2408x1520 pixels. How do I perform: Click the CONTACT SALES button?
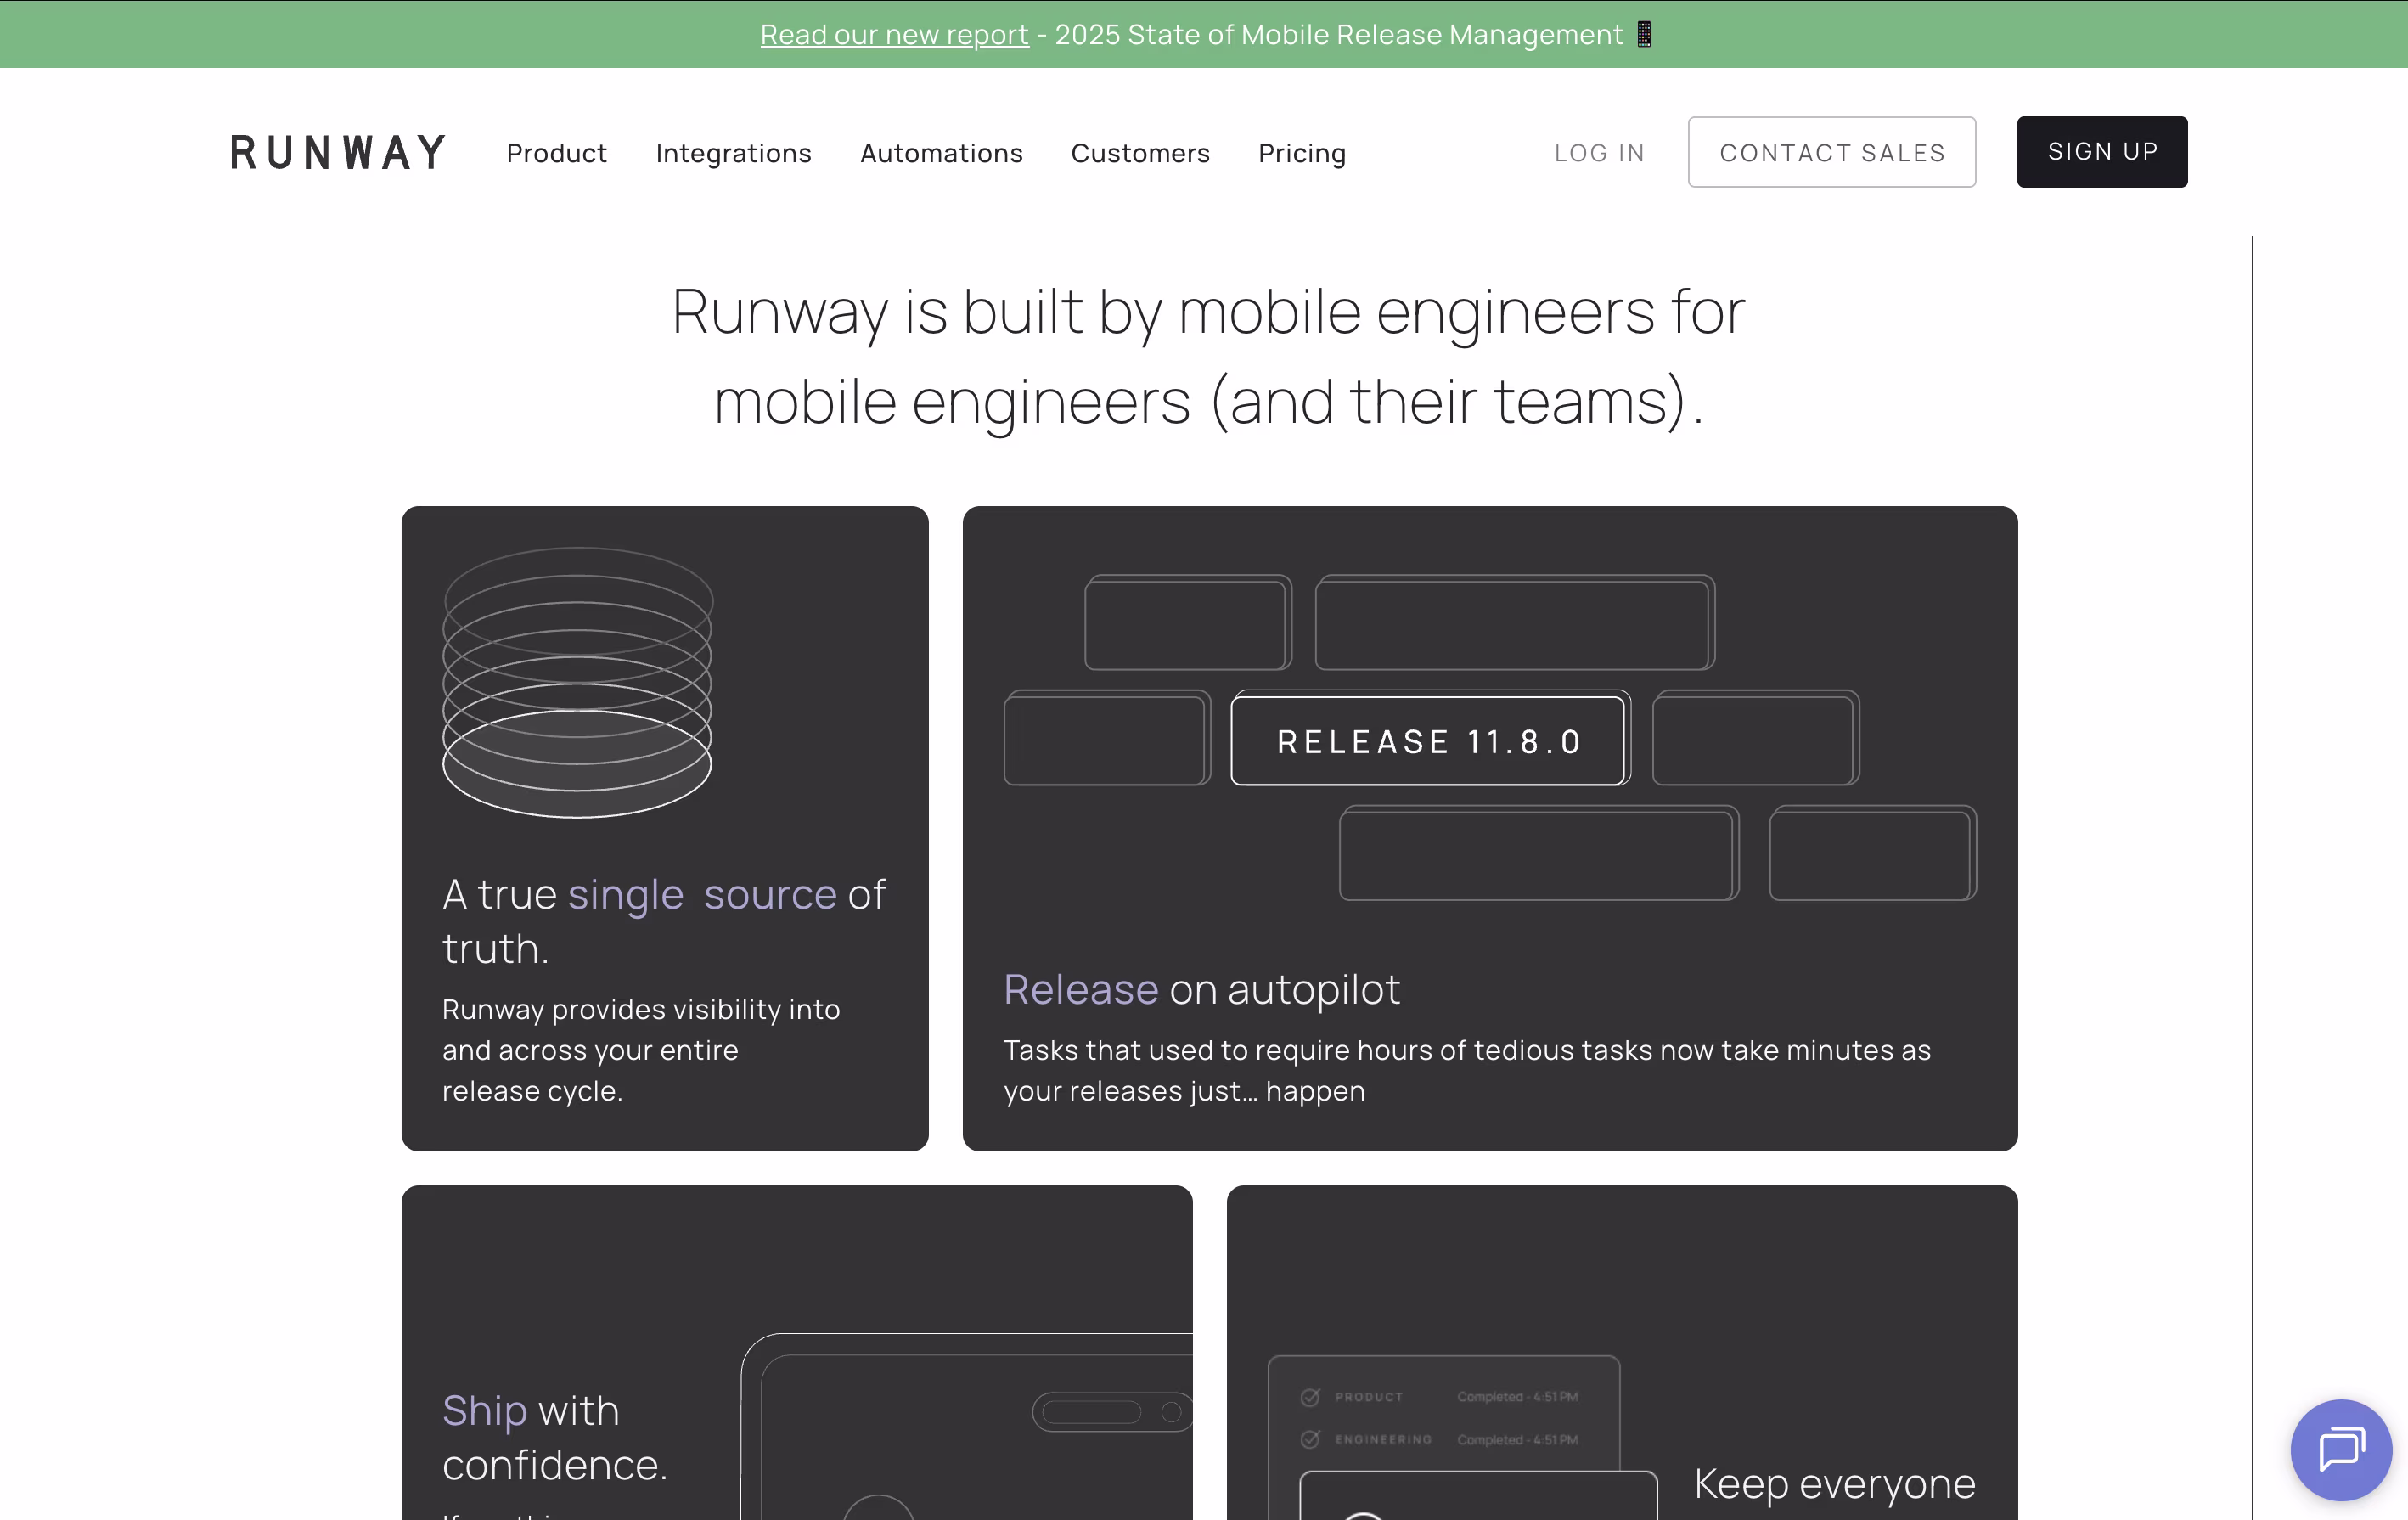[1832, 152]
